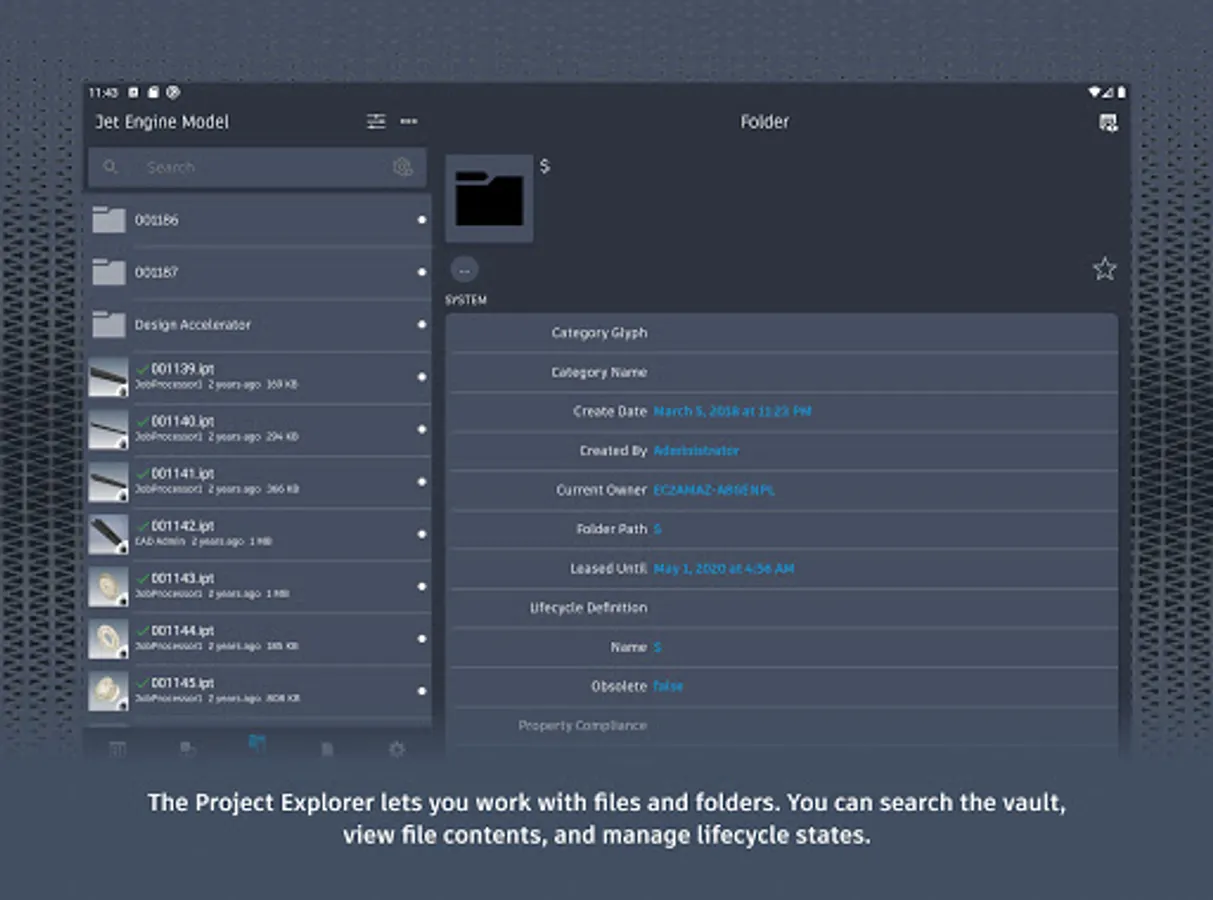This screenshot has height=900, width=1213.
Task: Click the top-right folder action icon
Action: pyautogui.click(x=1107, y=122)
